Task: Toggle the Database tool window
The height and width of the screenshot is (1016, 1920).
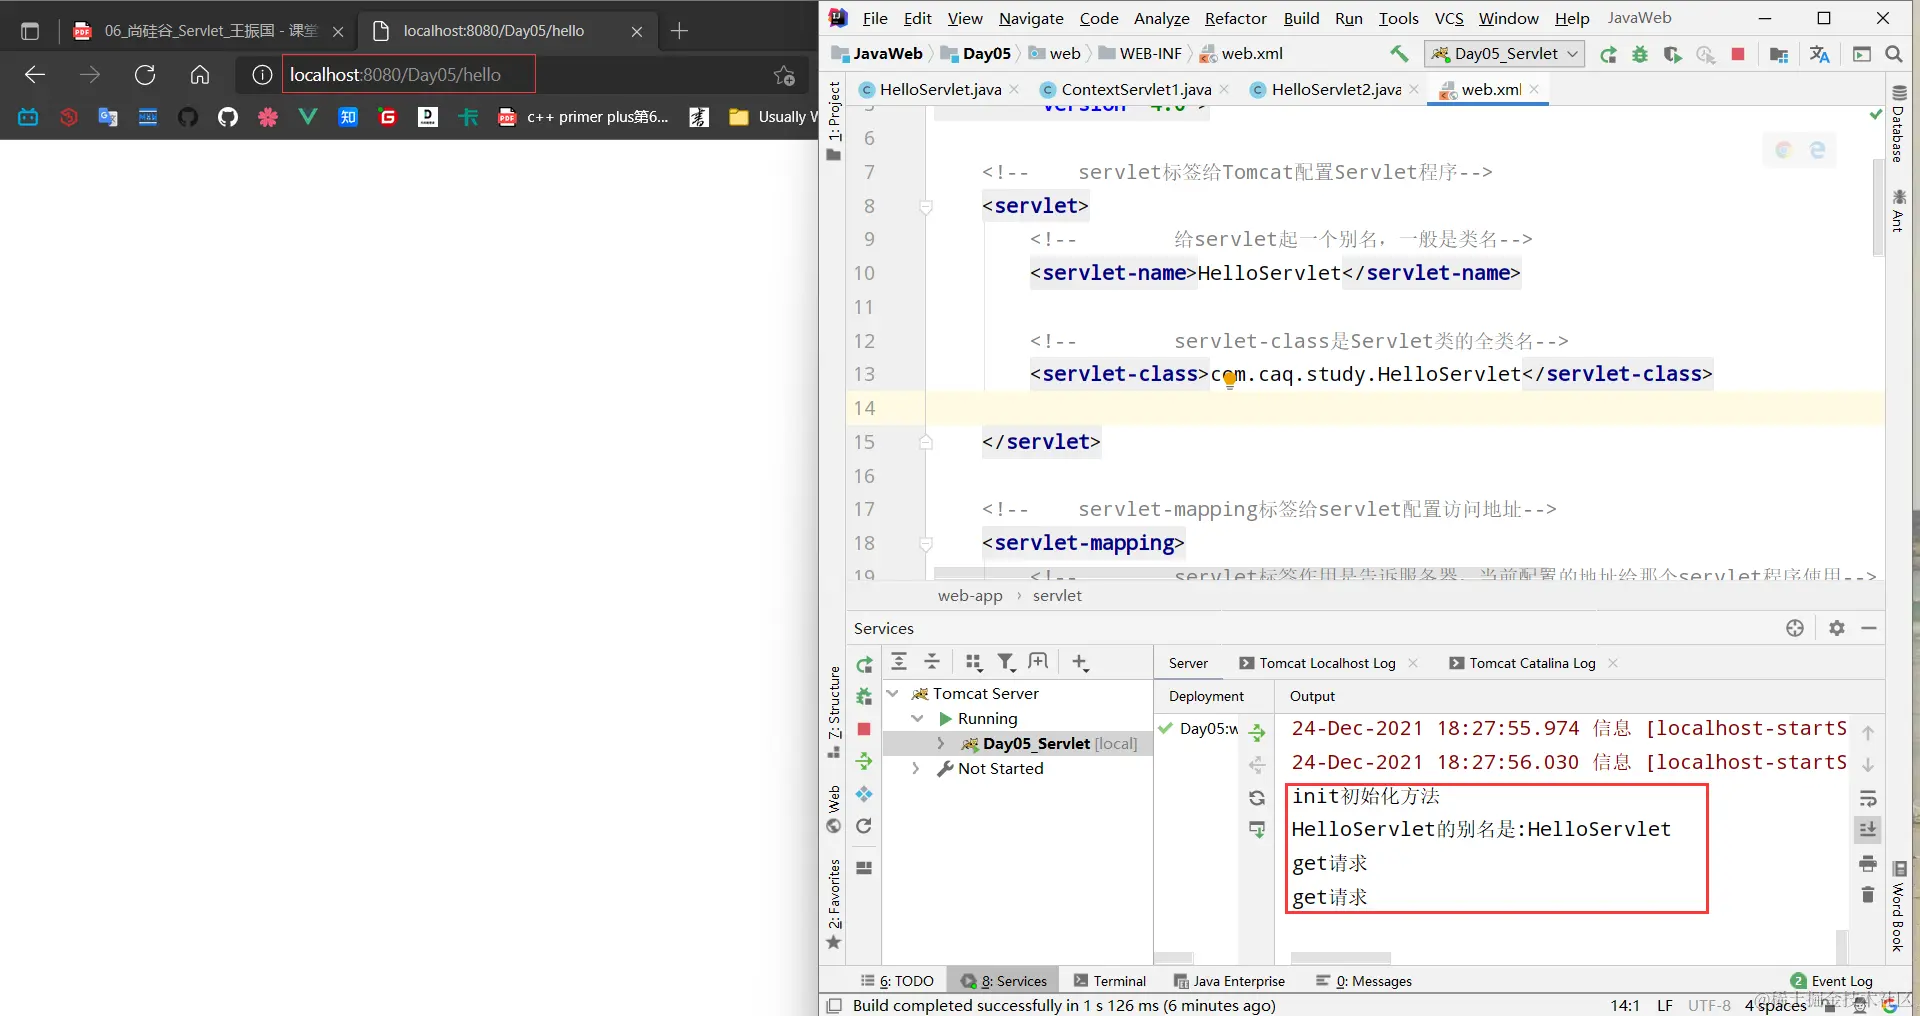Action: [x=1898, y=123]
